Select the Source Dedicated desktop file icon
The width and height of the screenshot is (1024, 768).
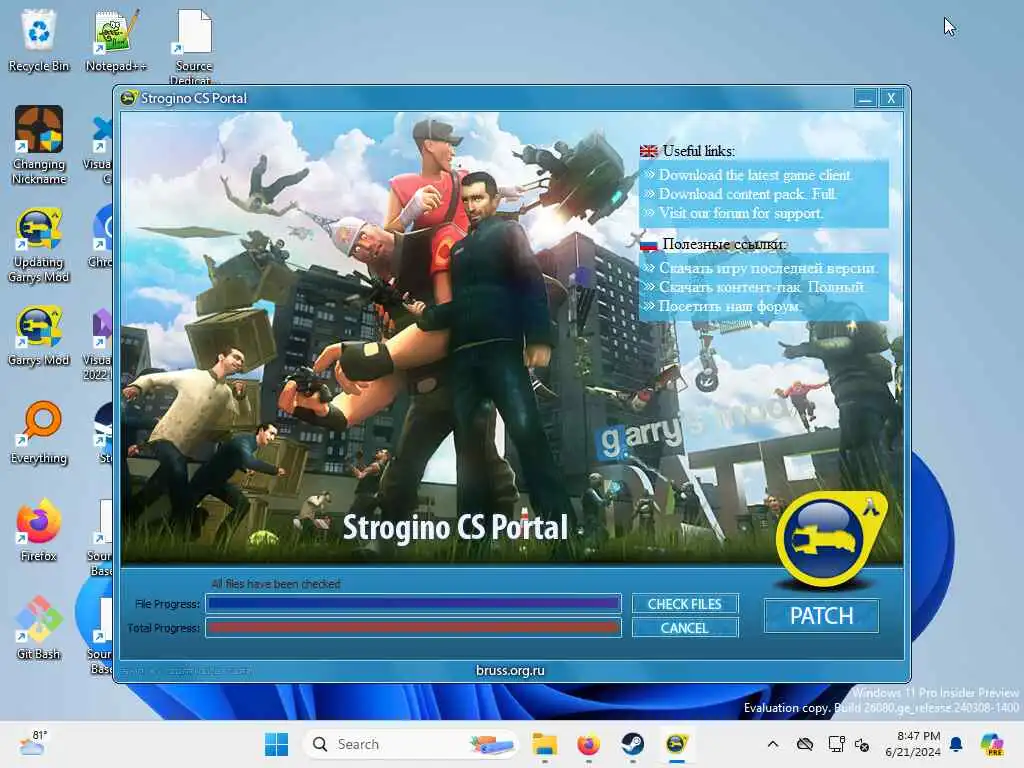pos(193,46)
